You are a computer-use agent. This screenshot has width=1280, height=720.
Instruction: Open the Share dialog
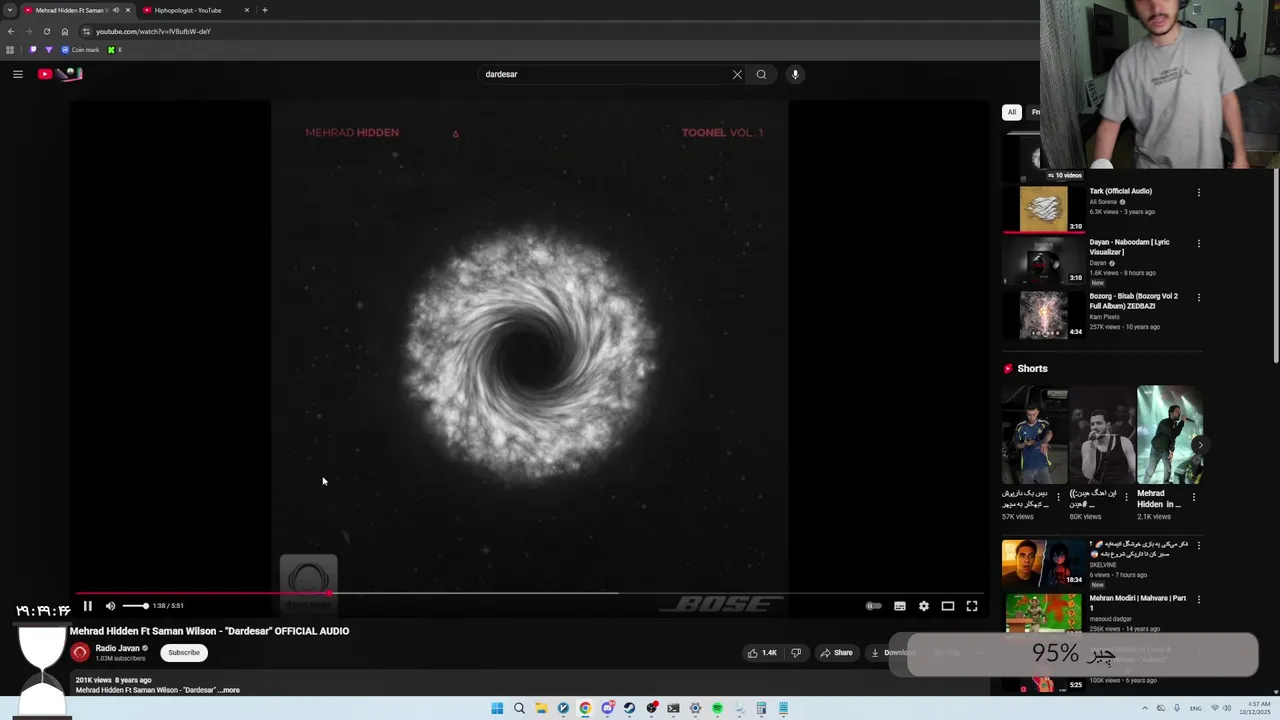837,653
